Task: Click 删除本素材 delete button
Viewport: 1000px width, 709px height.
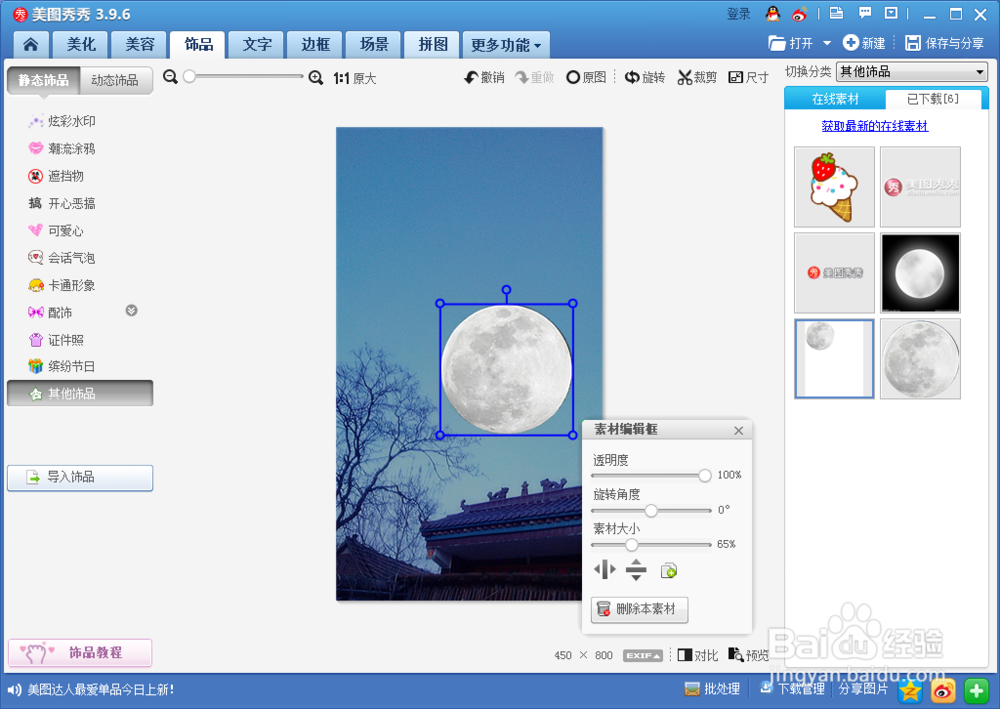Action: point(639,610)
